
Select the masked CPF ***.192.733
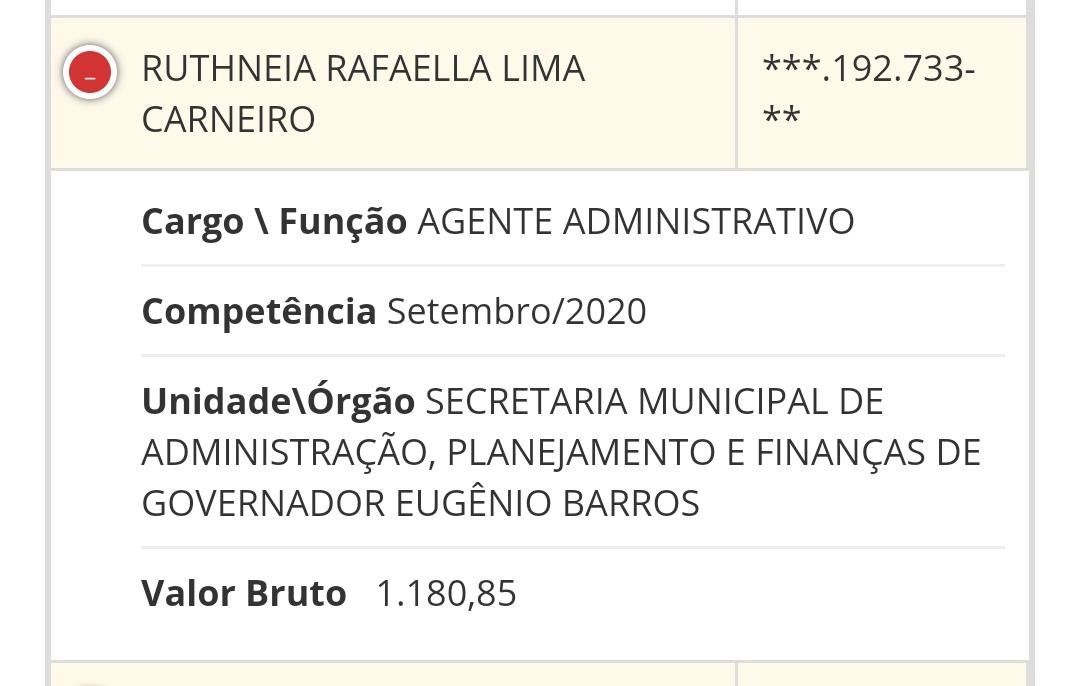coord(869,69)
